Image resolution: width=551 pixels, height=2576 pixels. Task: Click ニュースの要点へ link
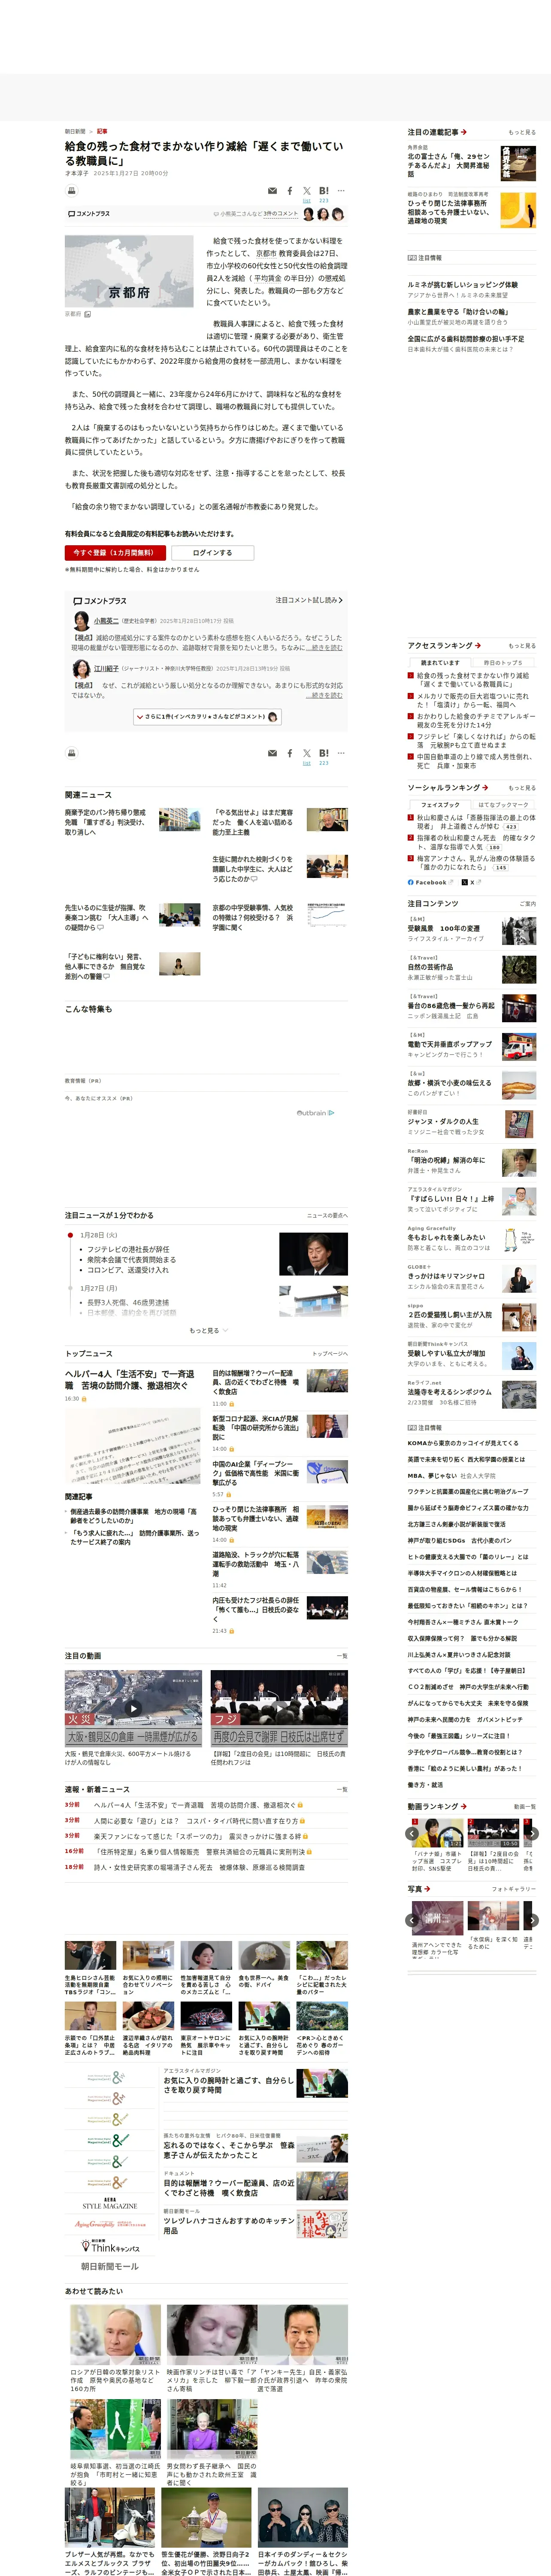(327, 1216)
